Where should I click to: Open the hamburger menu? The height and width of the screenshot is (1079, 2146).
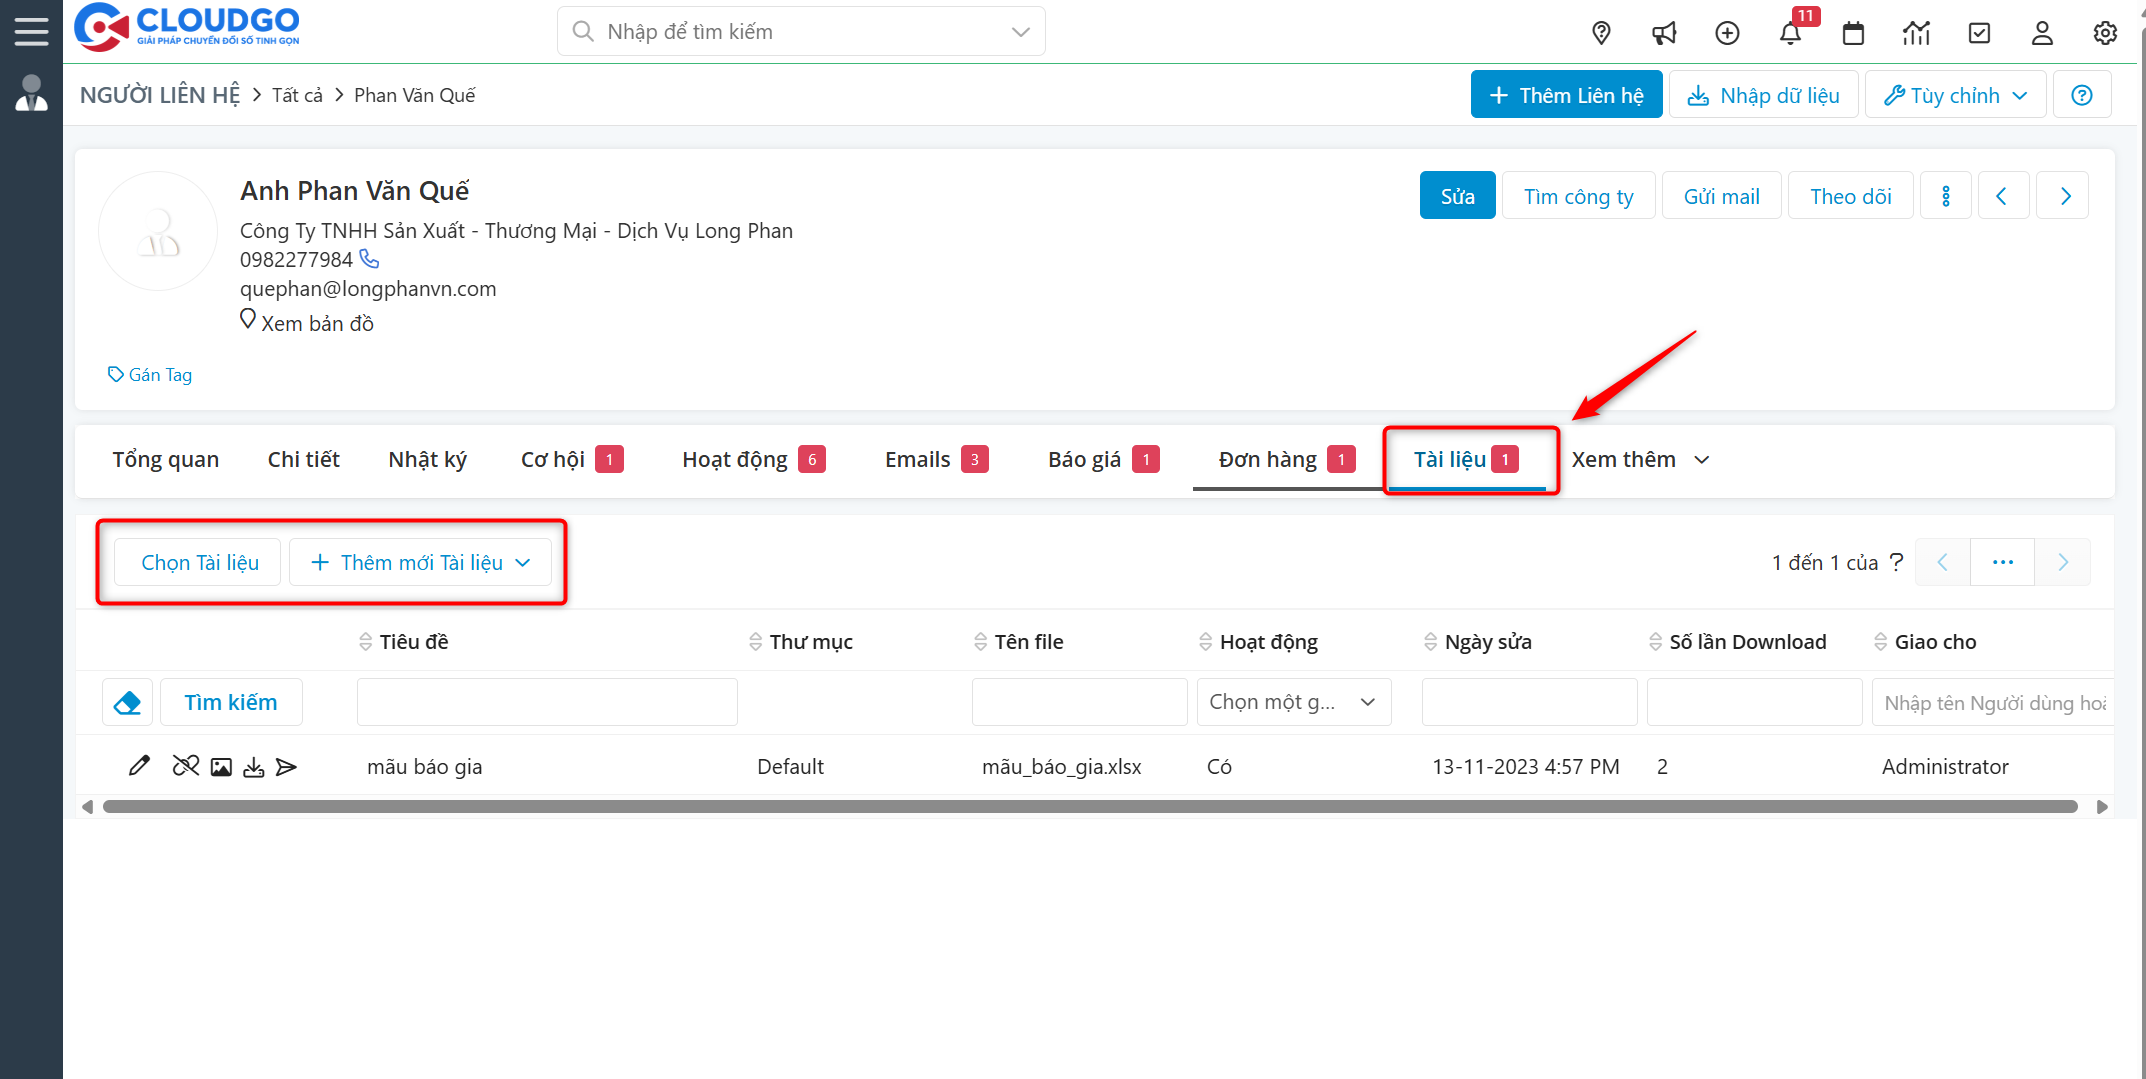[x=31, y=31]
